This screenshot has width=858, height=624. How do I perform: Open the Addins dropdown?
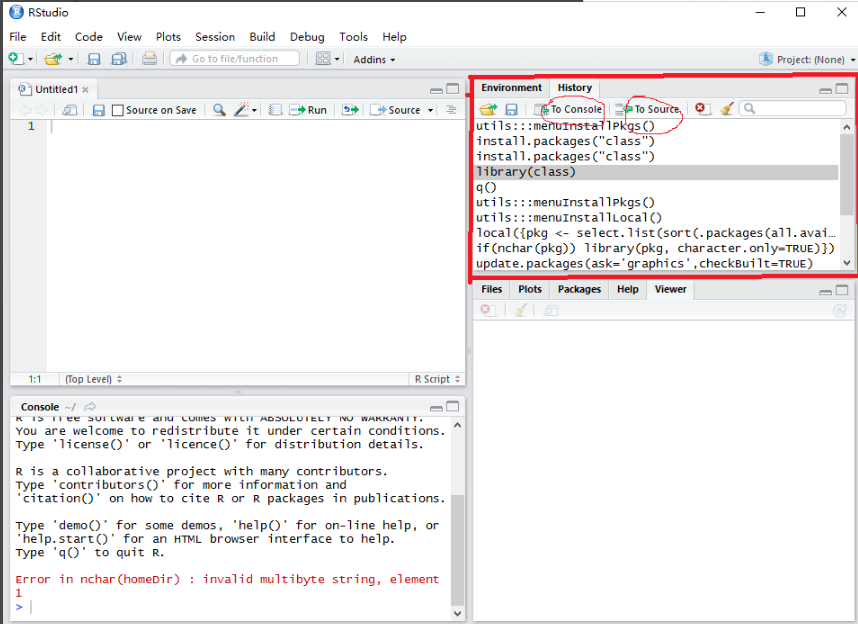[x=374, y=59]
